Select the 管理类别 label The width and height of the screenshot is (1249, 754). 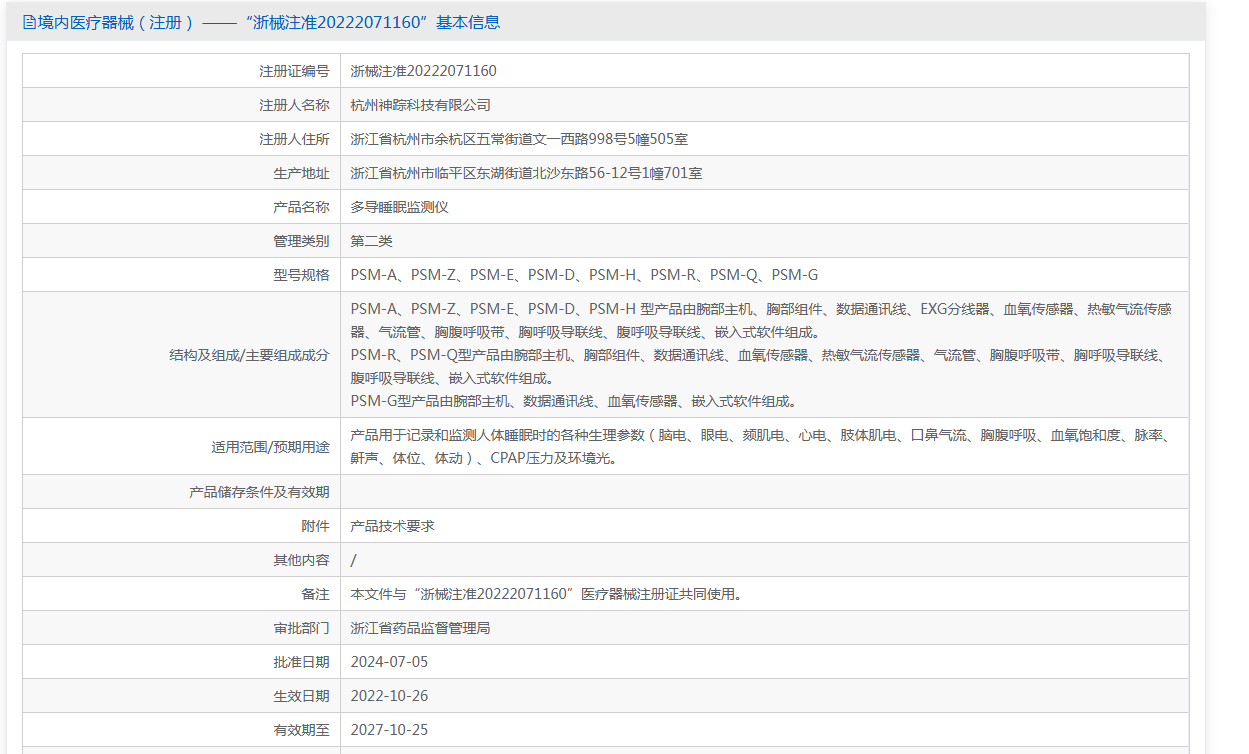pos(301,241)
